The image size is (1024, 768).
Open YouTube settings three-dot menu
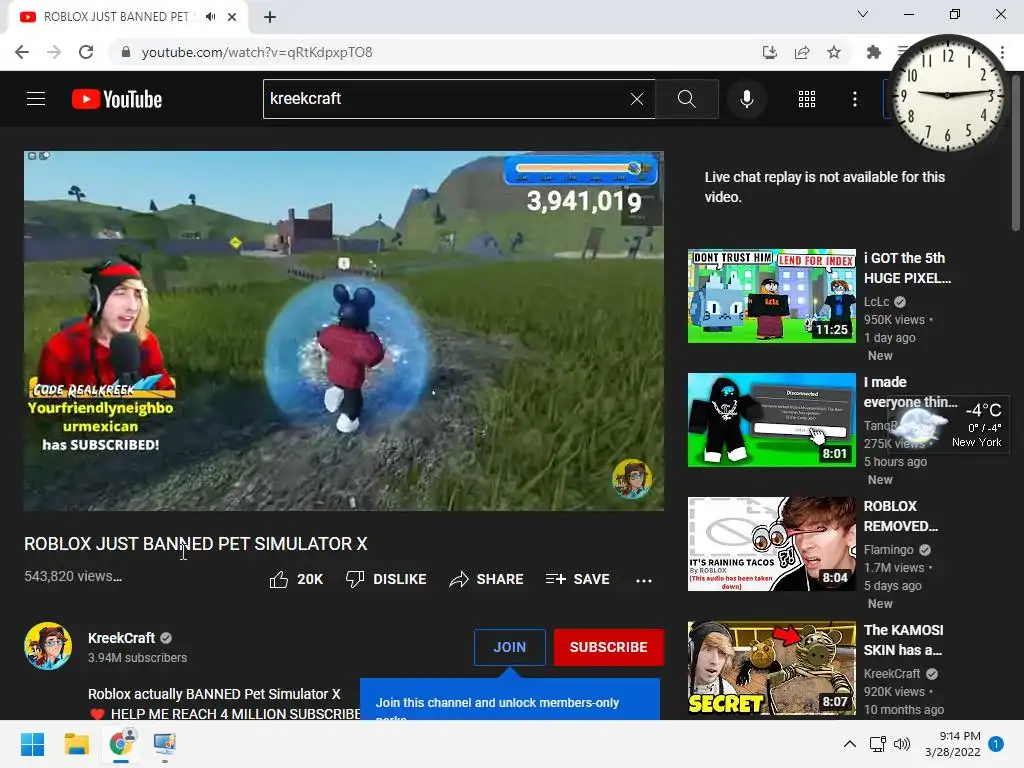pos(855,99)
